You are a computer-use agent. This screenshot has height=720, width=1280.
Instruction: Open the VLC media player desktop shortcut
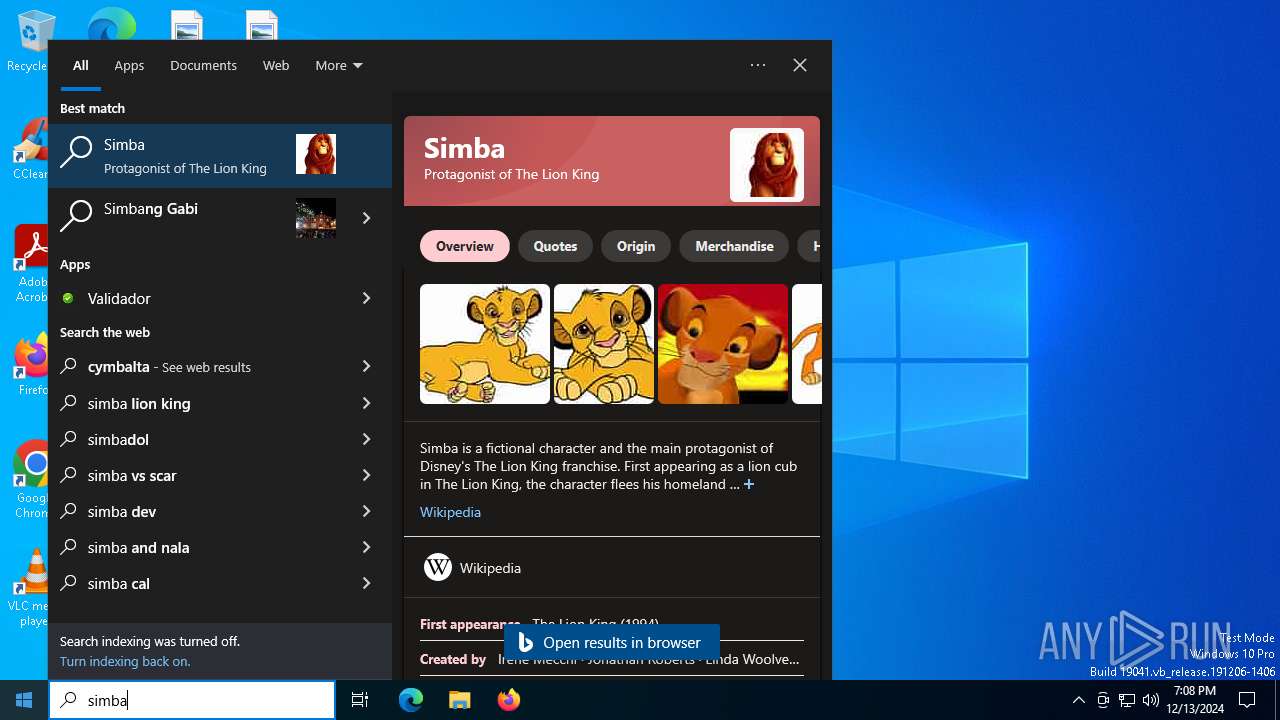click(32, 588)
